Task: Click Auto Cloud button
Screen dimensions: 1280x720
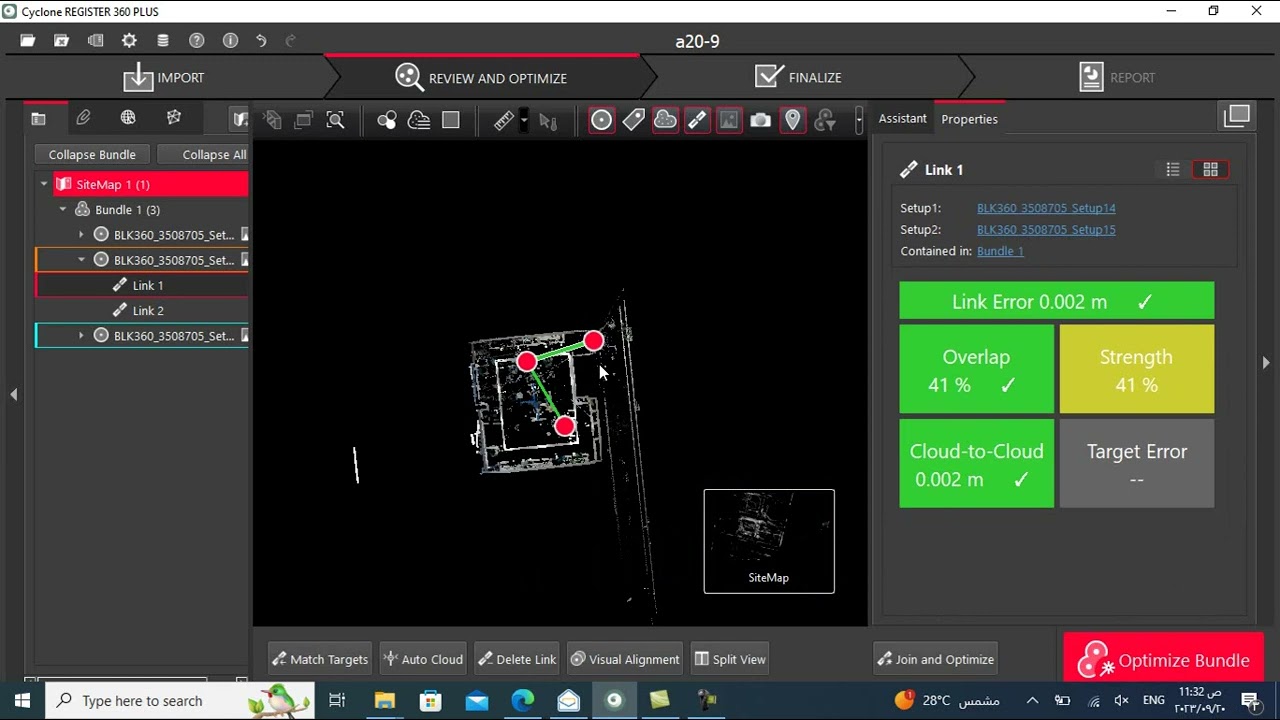Action: (421, 659)
